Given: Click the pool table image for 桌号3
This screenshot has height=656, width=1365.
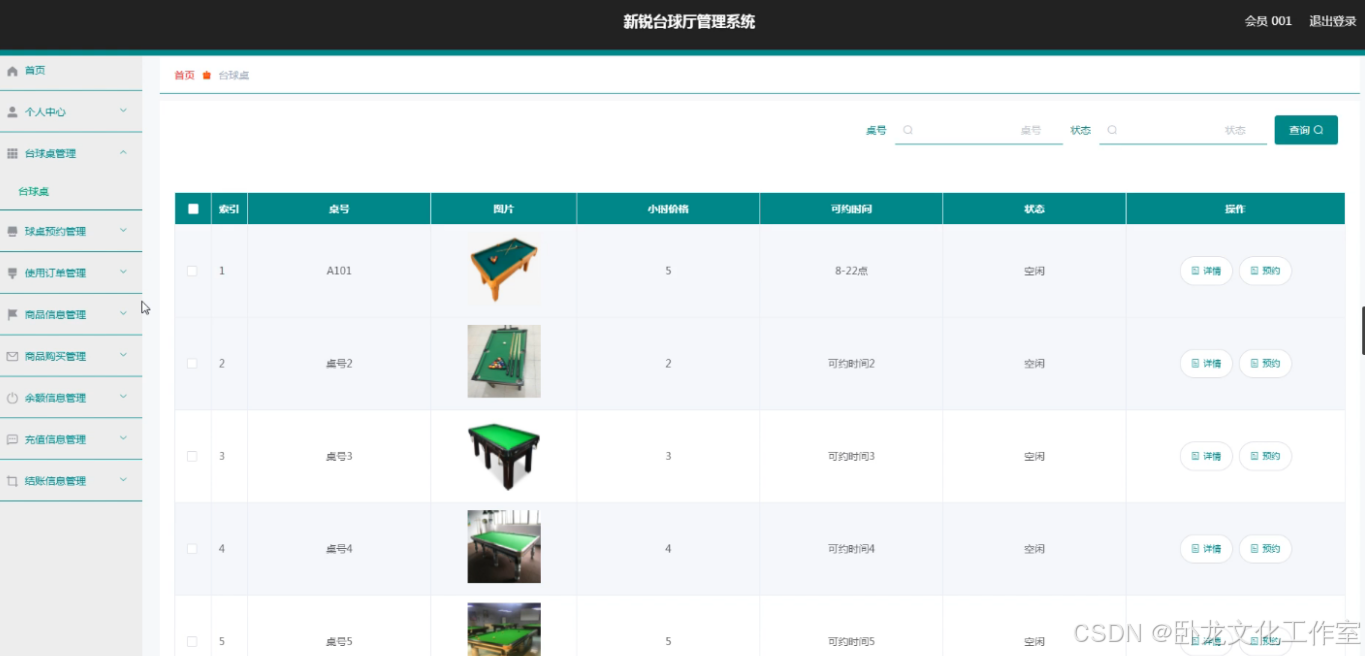Looking at the screenshot, I should [504, 456].
